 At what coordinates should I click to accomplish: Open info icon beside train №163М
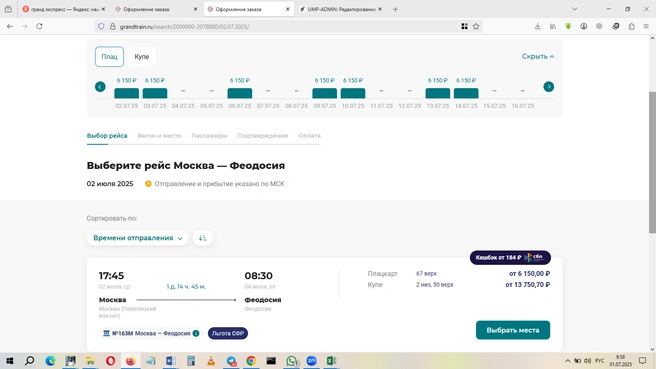pos(196,333)
